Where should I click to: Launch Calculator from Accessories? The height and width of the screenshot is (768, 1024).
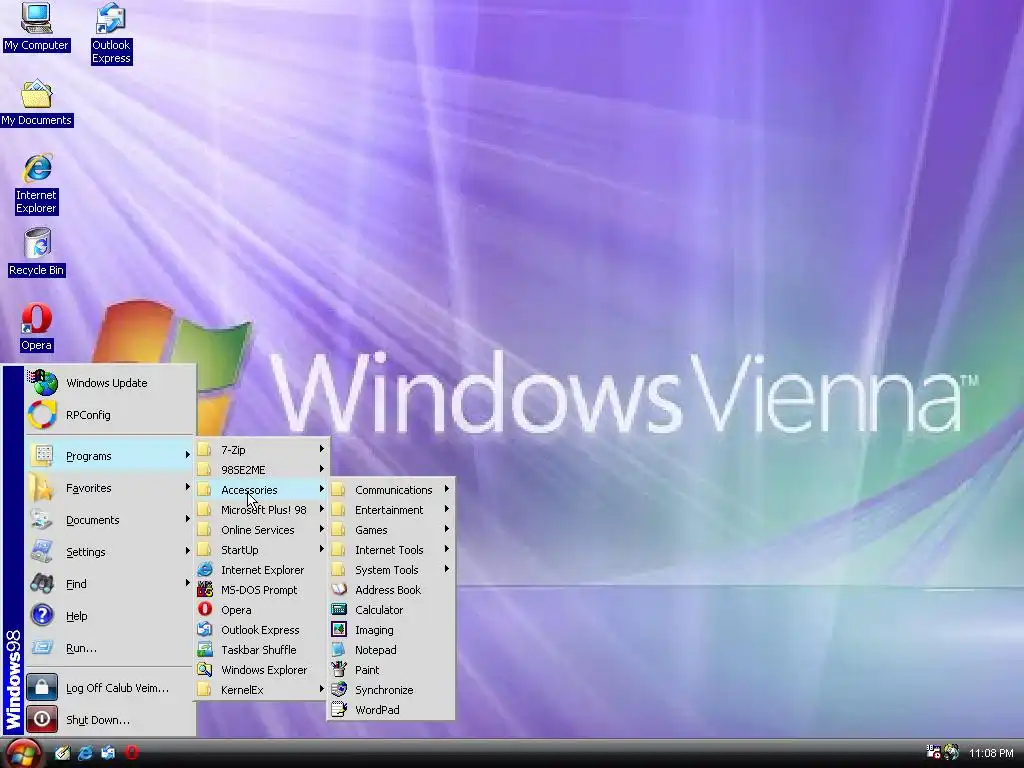click(391, 610)
